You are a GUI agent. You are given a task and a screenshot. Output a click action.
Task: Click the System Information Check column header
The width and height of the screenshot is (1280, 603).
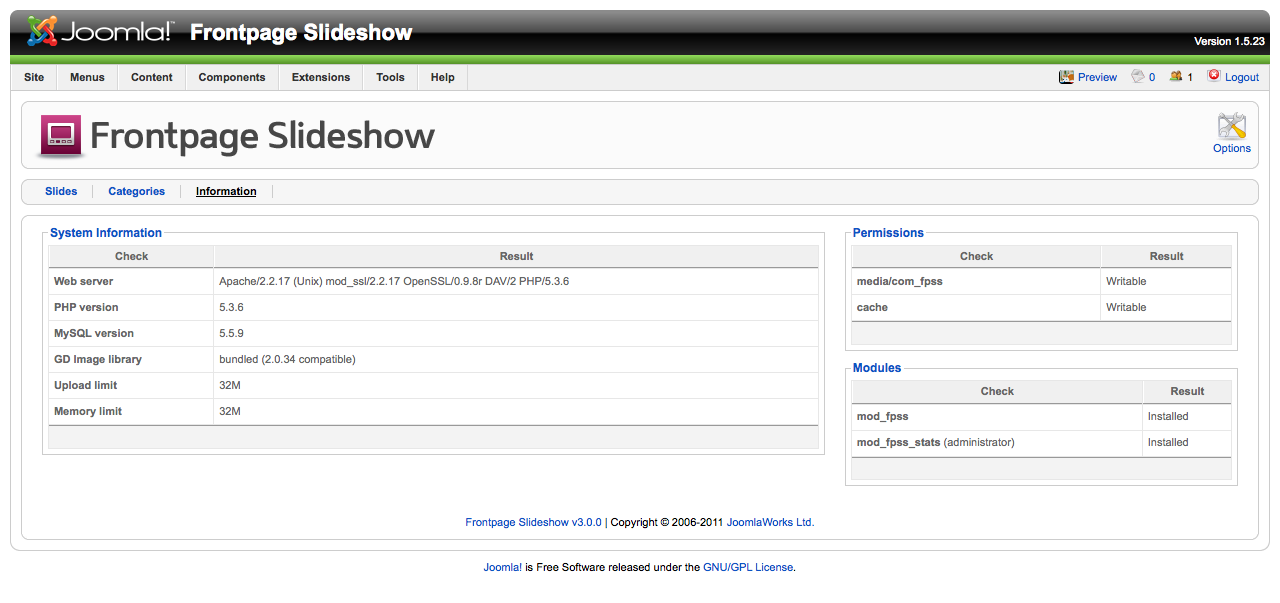tap(131, 256)
